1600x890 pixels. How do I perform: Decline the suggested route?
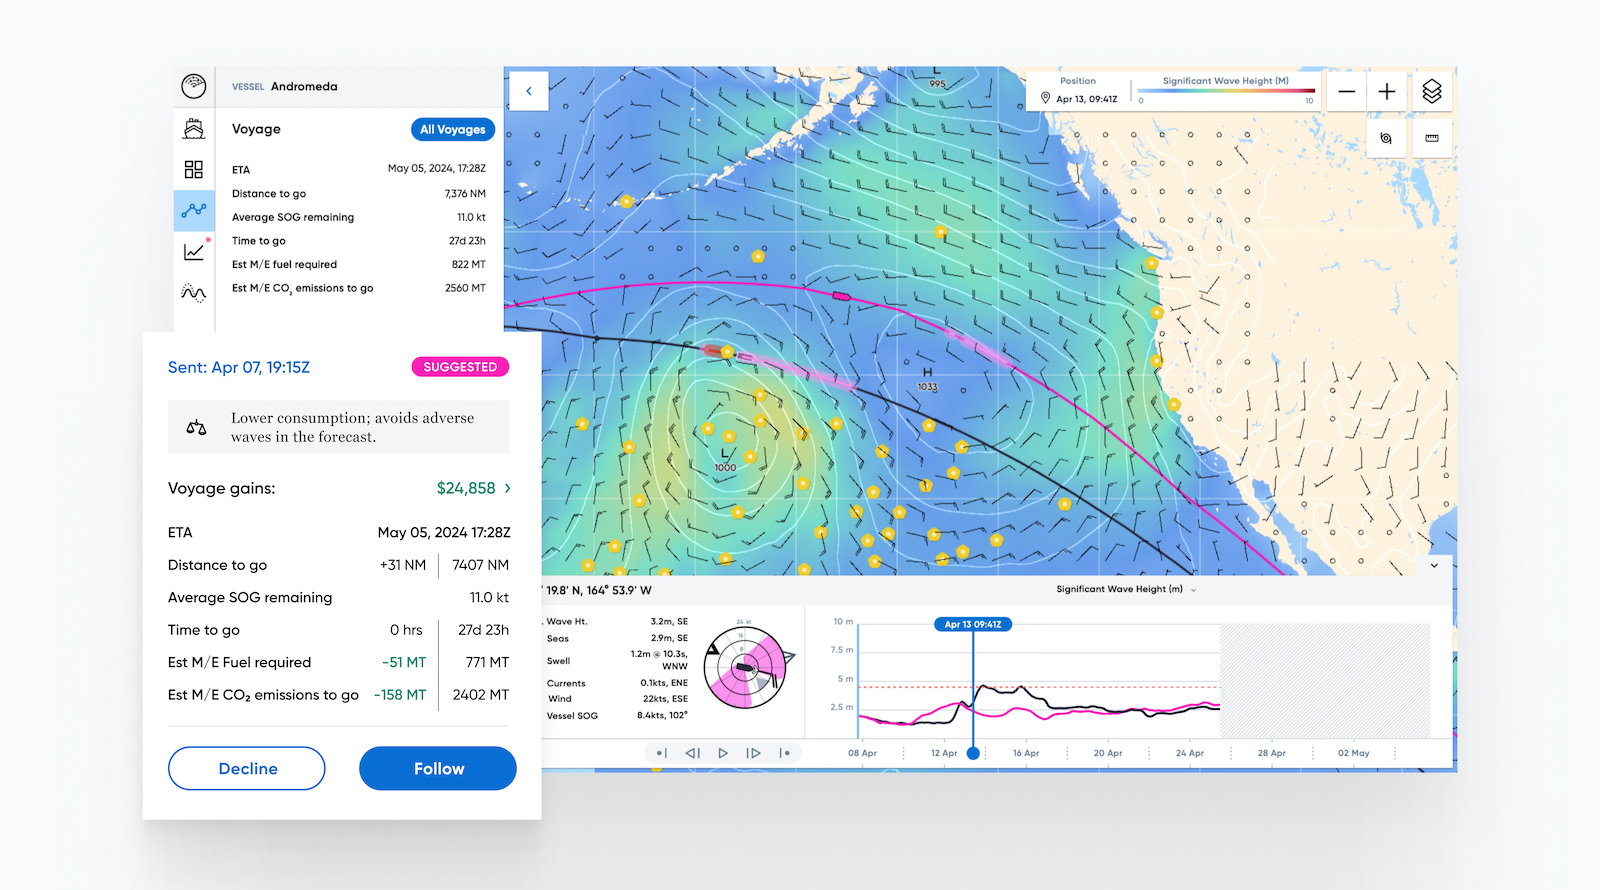point(247,768)
